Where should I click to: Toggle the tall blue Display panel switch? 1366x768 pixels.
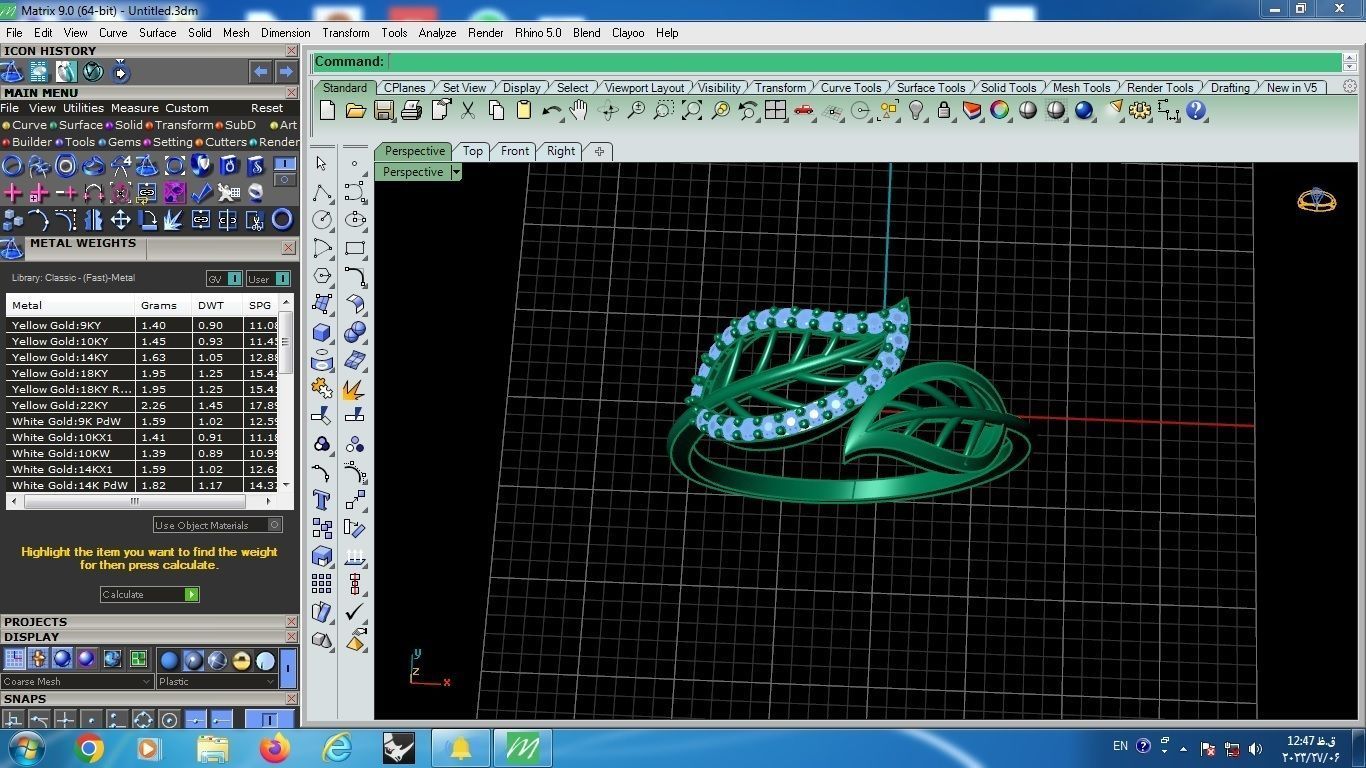[288, 667]
